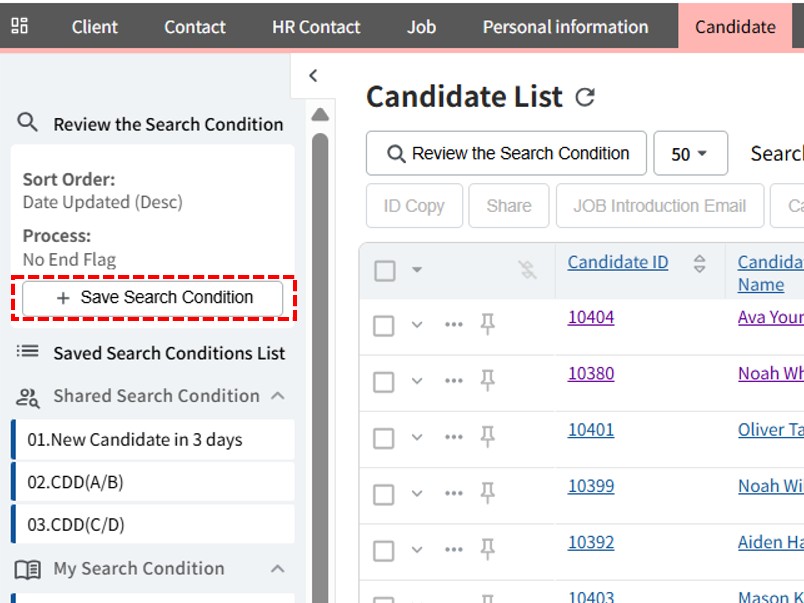Collapse the Shared Search Condition section
The height and width of the screenshot is (603, 804).
(278, 396)
